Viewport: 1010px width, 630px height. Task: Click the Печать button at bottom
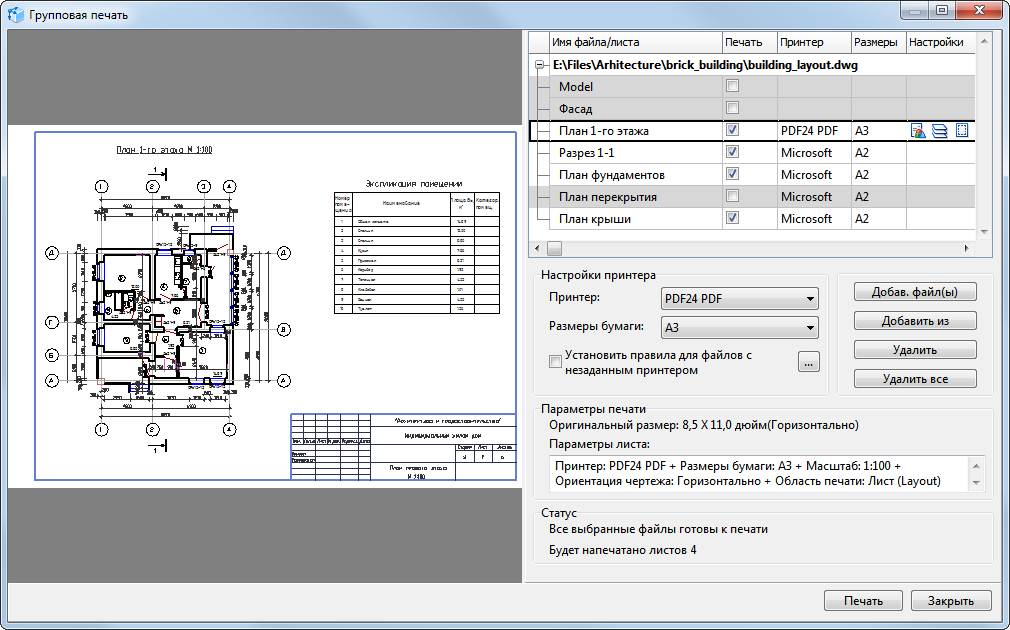coord(863,601)
